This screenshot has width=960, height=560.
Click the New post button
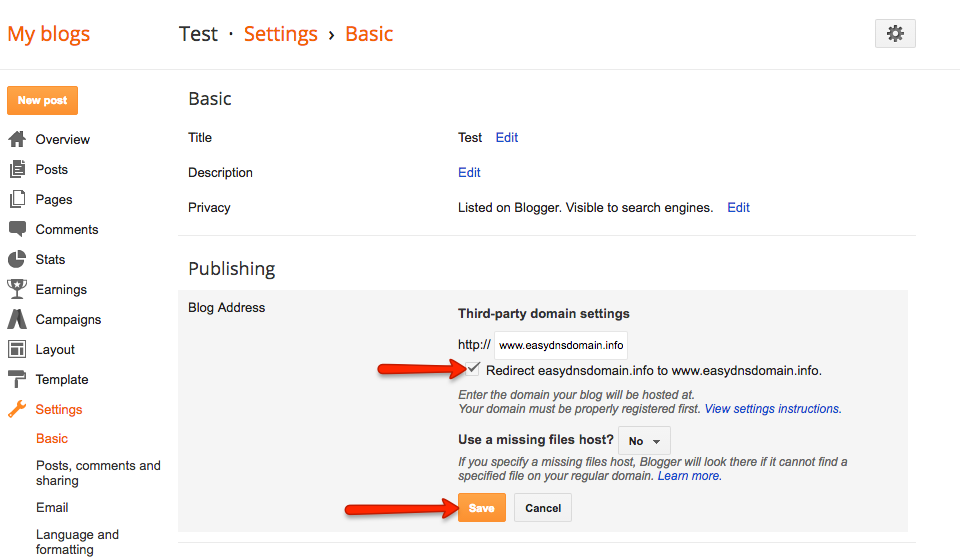pos(42,100)
